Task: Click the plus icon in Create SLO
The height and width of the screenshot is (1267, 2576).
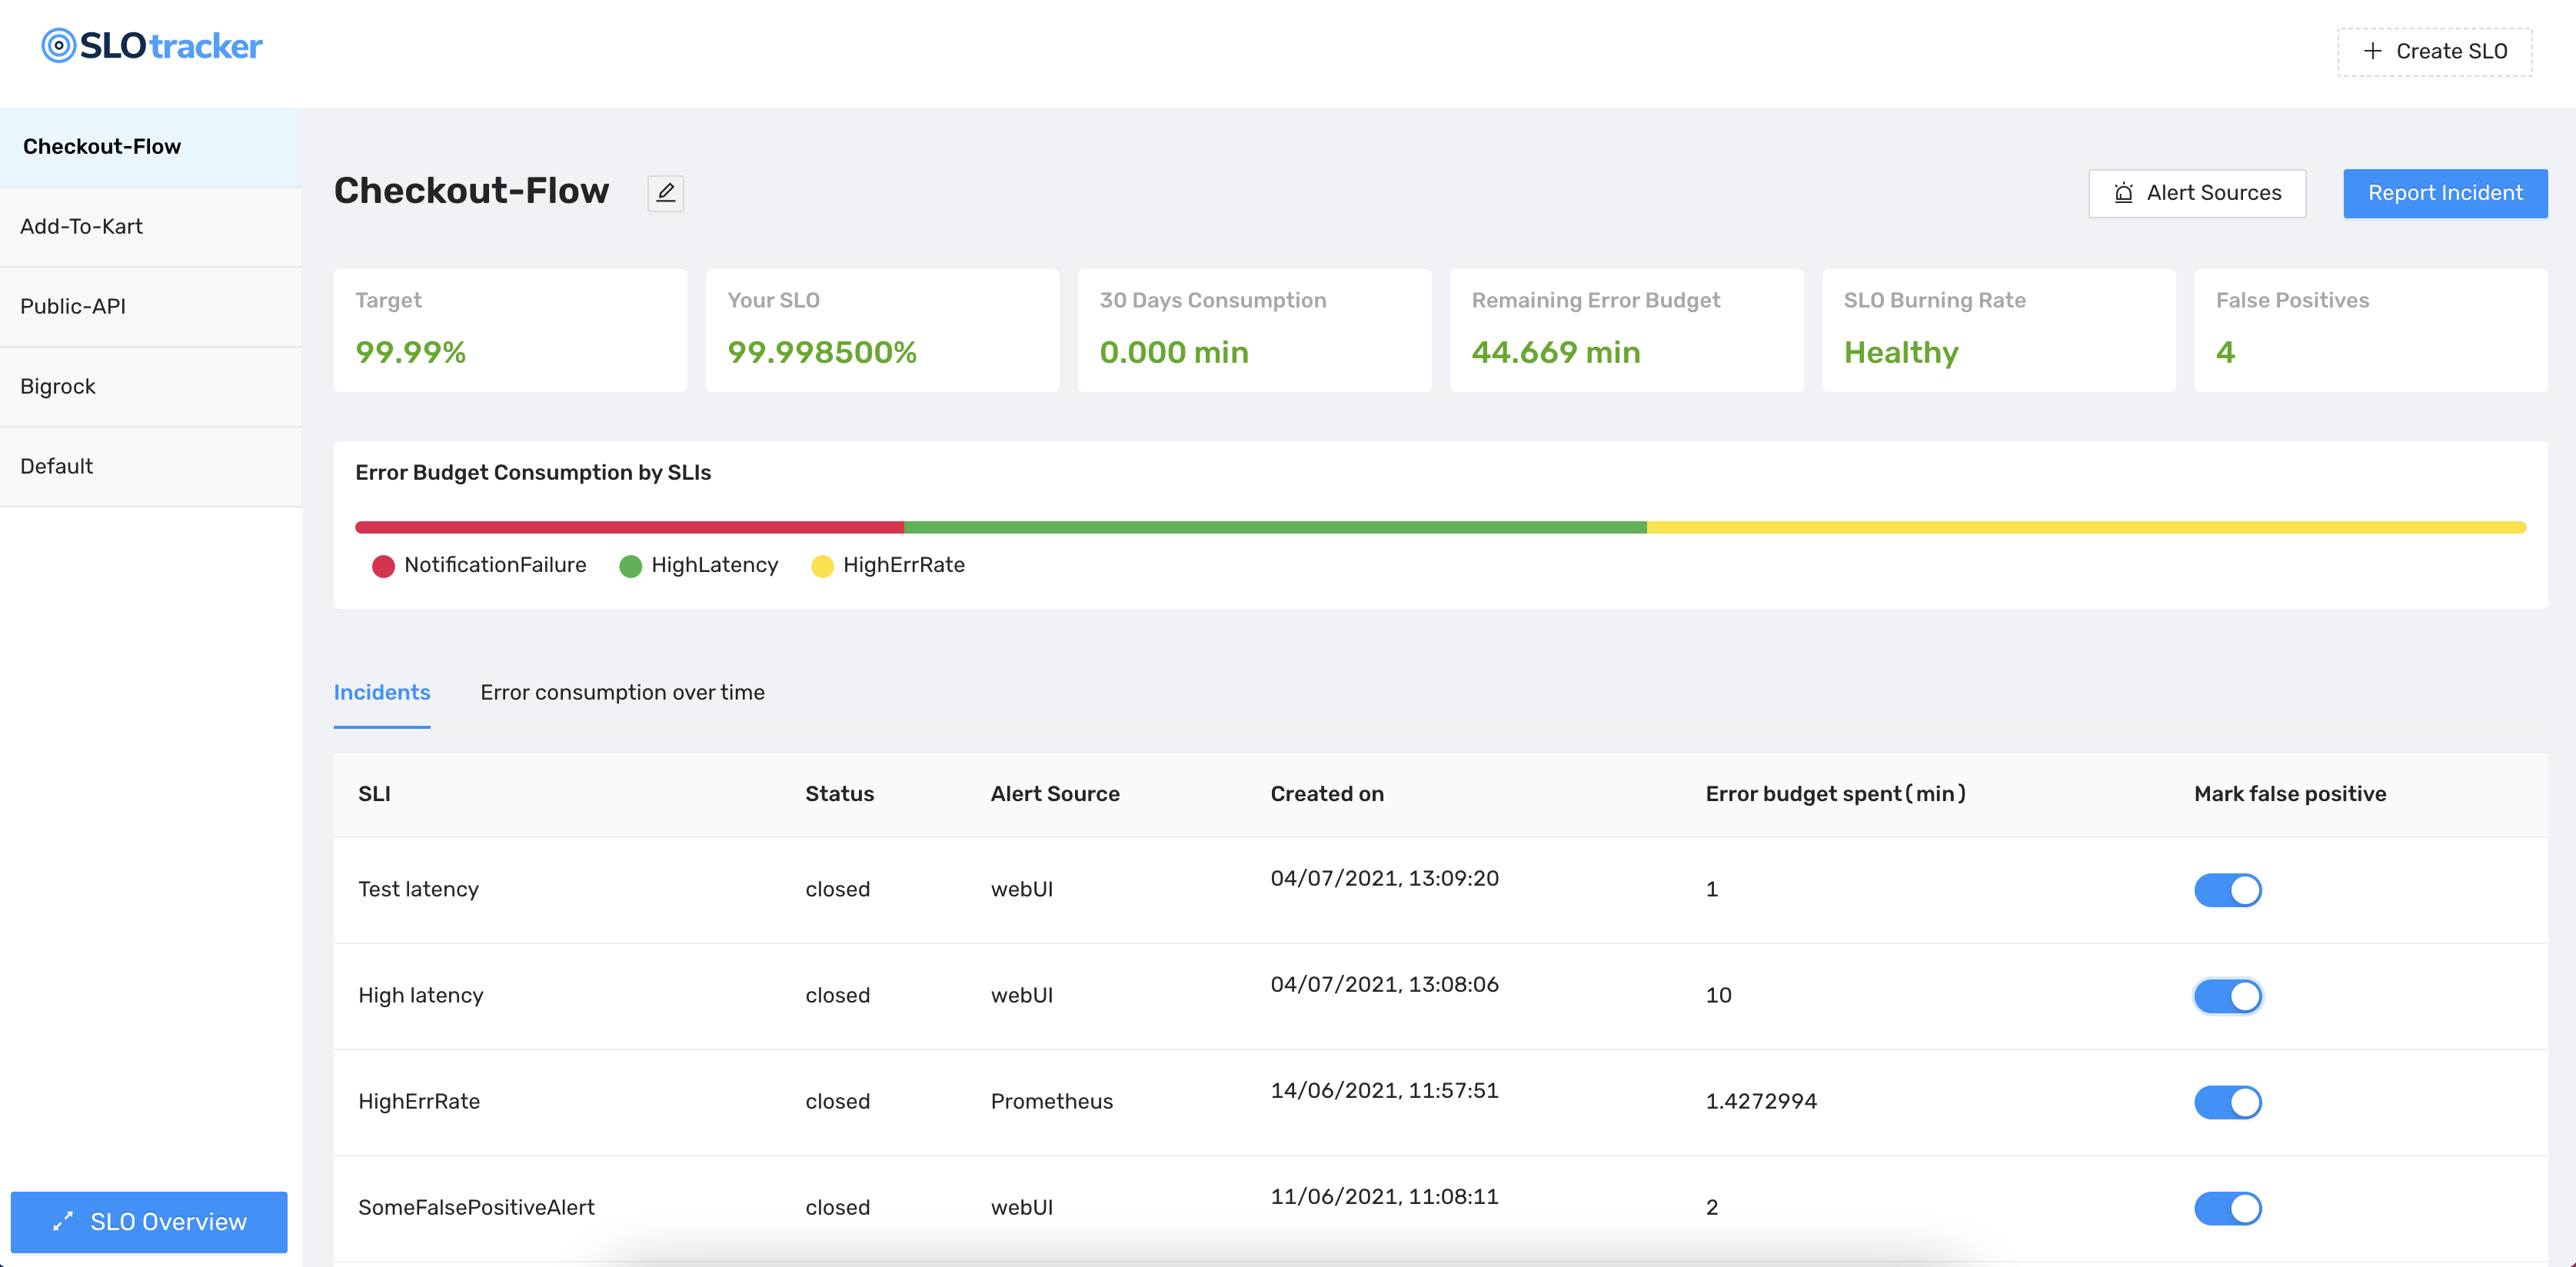Action: point(2372,51)
